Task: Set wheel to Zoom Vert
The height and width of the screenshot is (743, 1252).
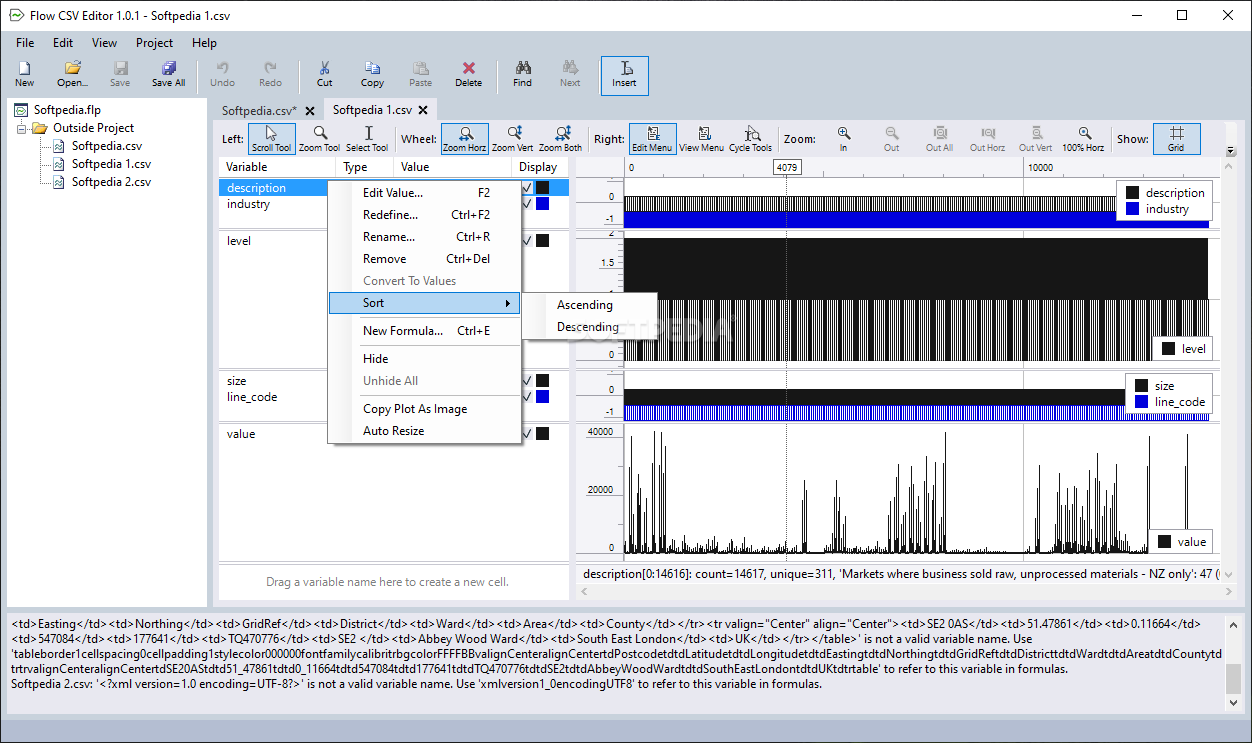Action: point(512,139)
